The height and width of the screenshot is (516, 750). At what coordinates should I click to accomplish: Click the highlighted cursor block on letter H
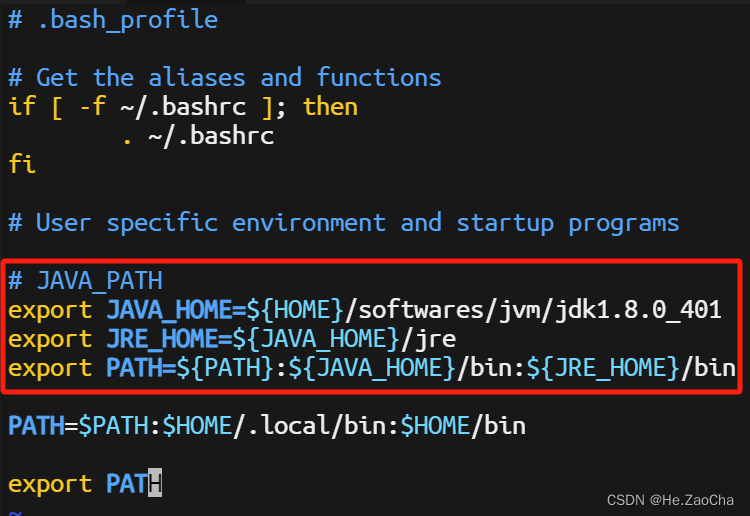tap(155, 483)
